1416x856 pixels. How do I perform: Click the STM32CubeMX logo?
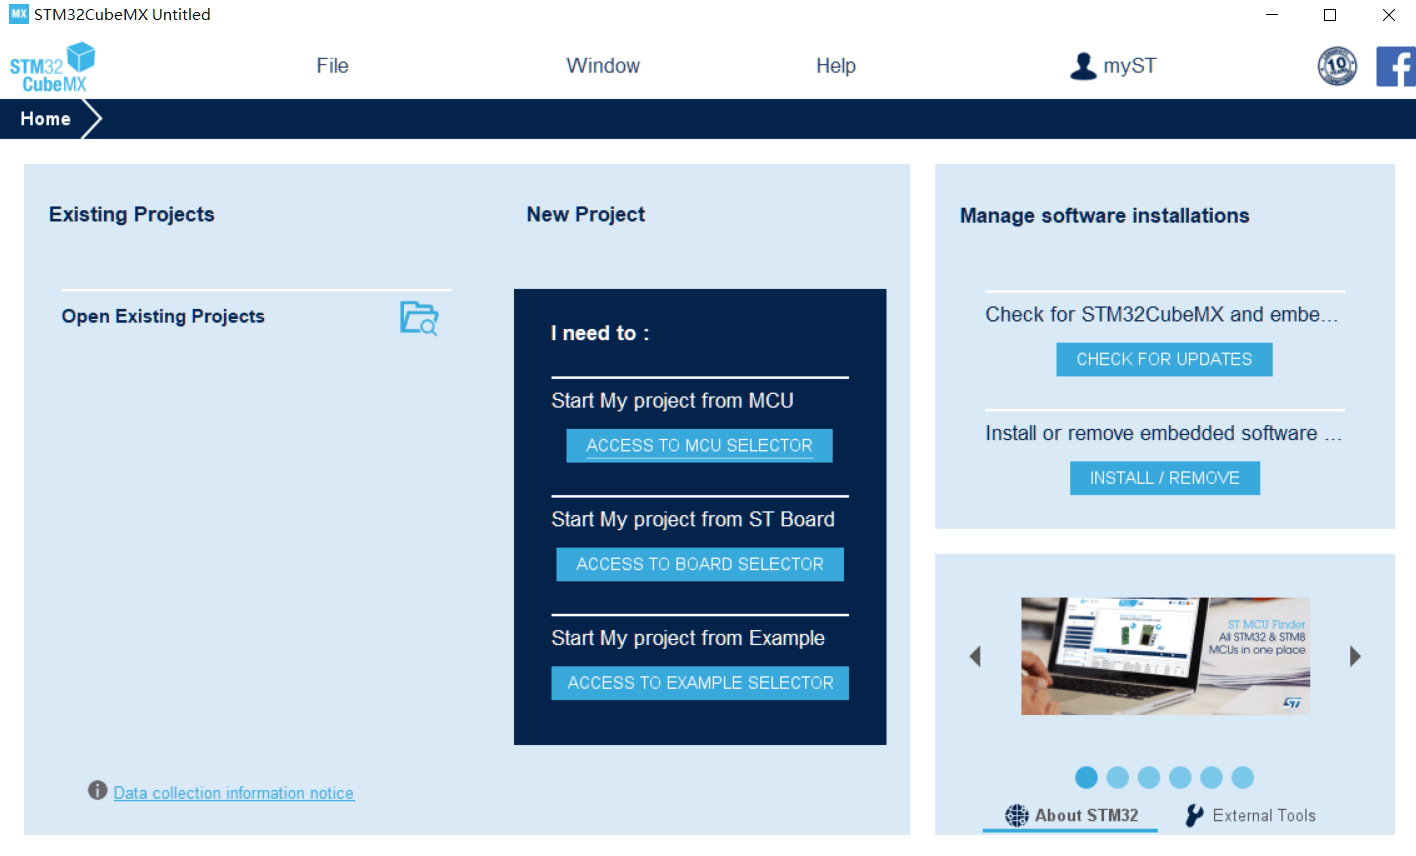coord(52,68)
